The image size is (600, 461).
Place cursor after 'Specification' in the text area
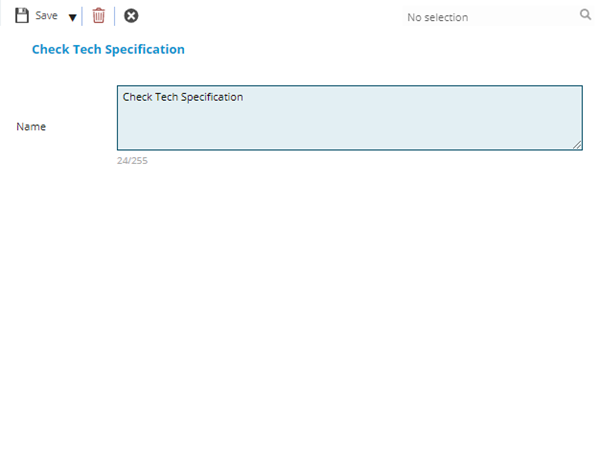point(245,97)
